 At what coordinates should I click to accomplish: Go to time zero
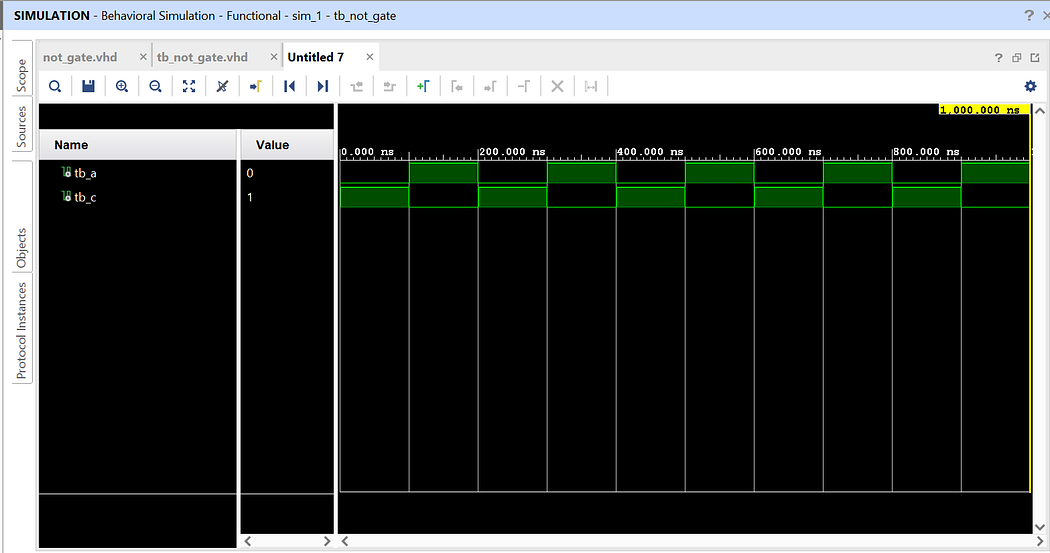(289, 86)
